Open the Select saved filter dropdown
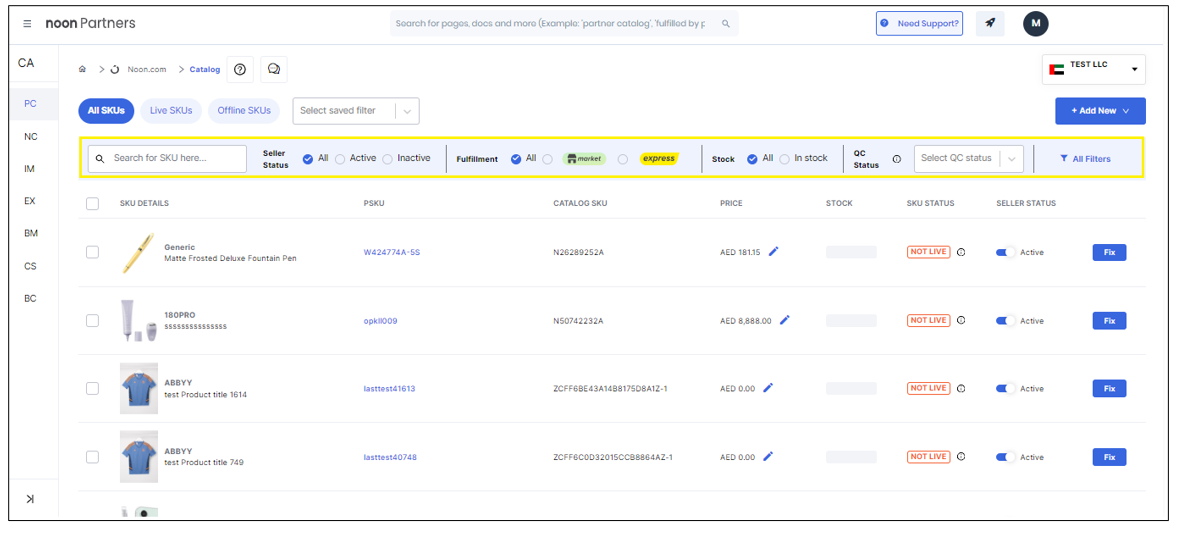1178x534 pixels. tap(355, 110)
